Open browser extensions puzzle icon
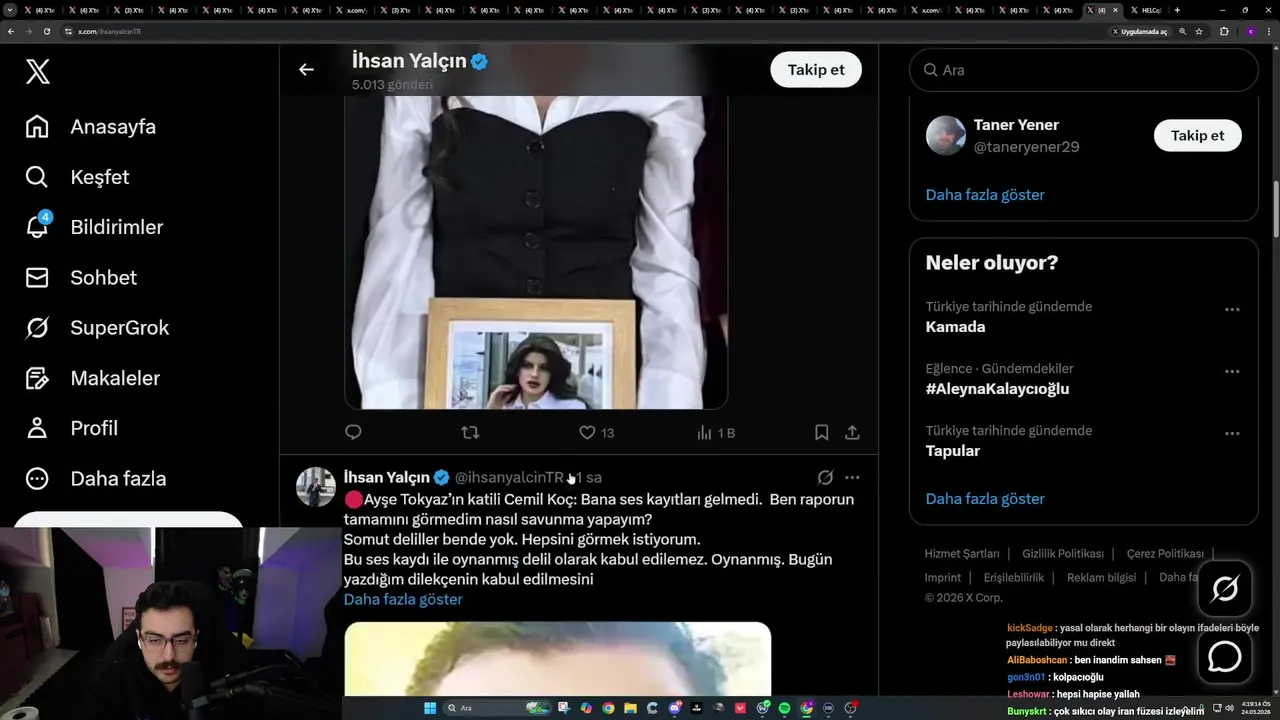1280x720 pixels. pos(1224,31)
